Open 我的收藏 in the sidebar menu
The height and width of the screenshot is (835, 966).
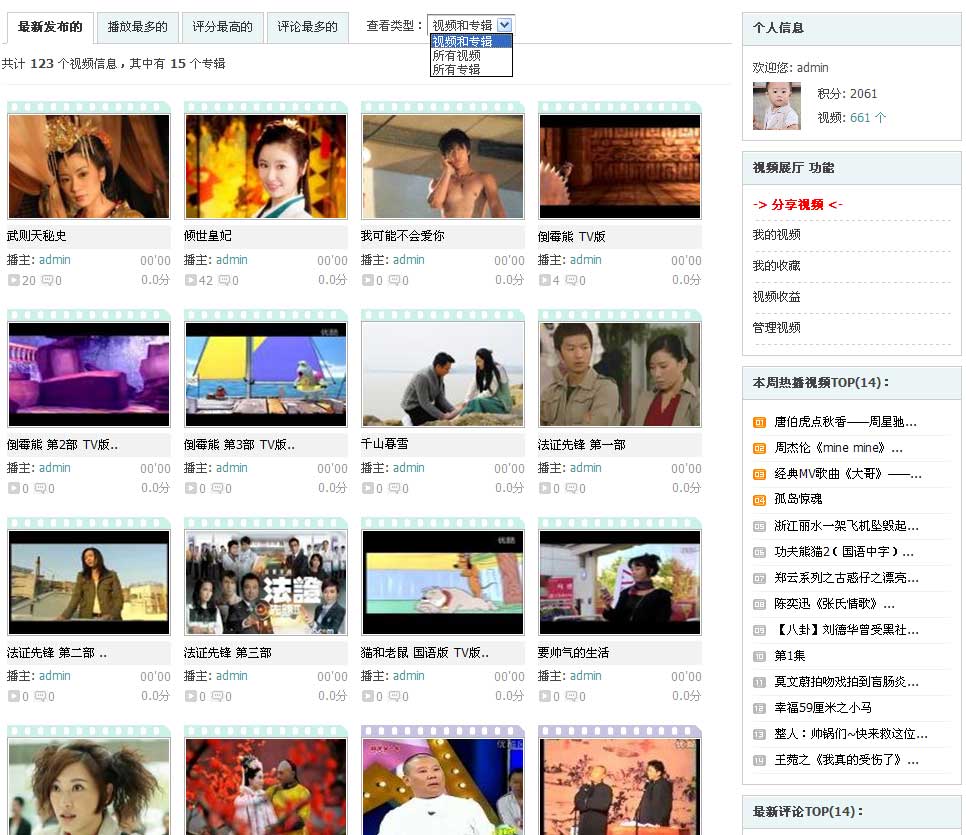tap(776, 266)
